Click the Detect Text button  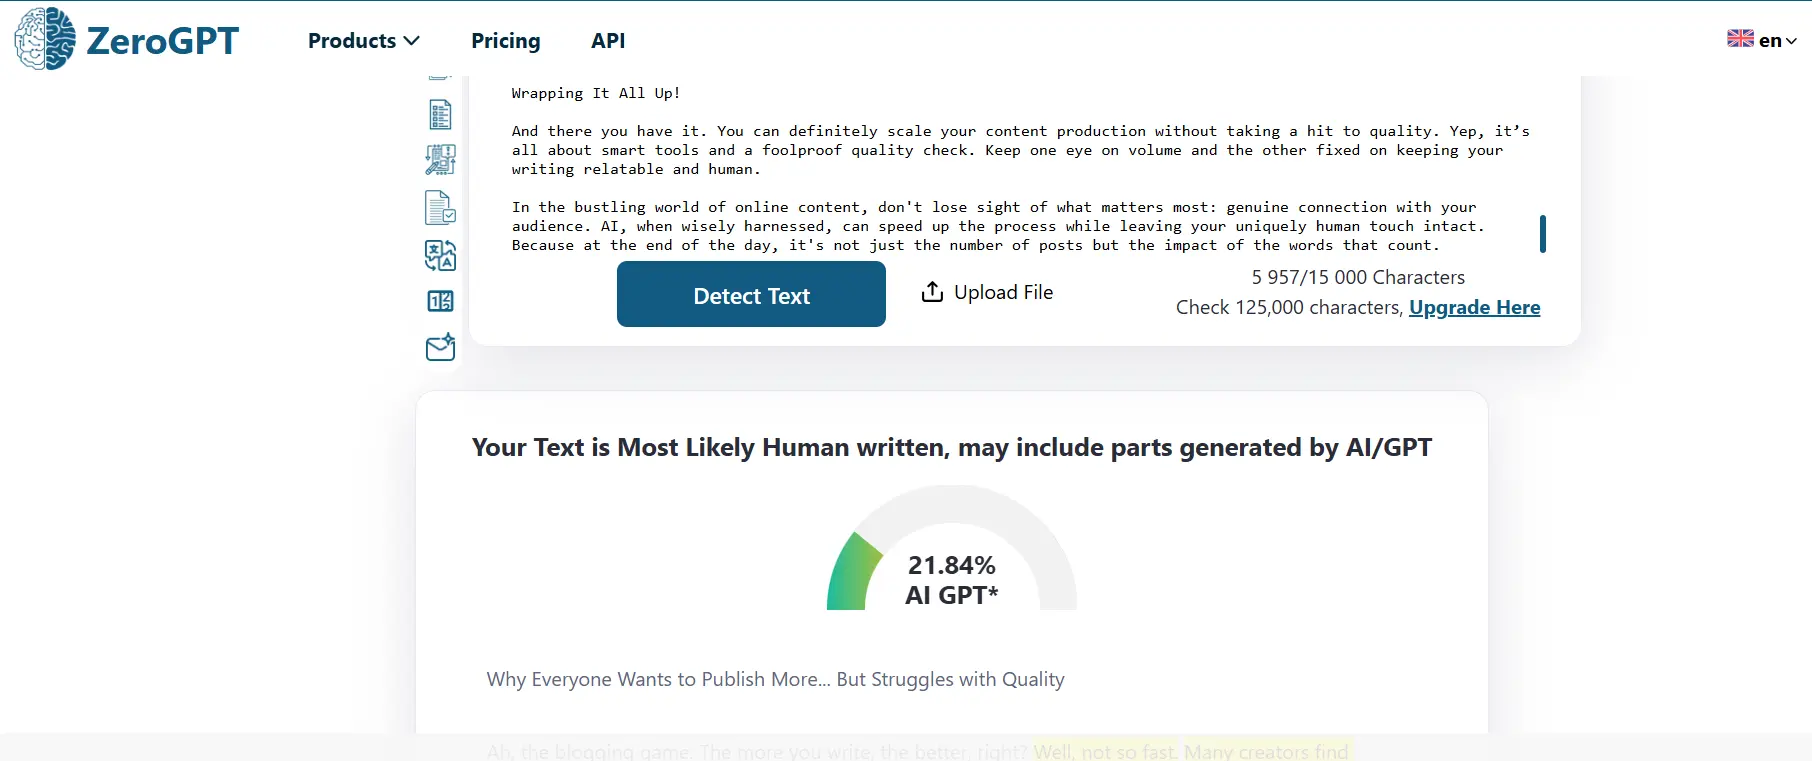click(x=751, y=294)
